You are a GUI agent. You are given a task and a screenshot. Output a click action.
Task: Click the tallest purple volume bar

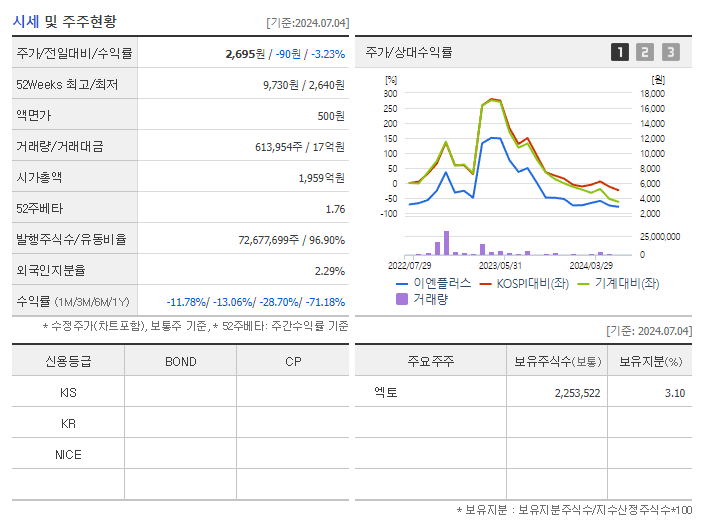coord(446,243)
